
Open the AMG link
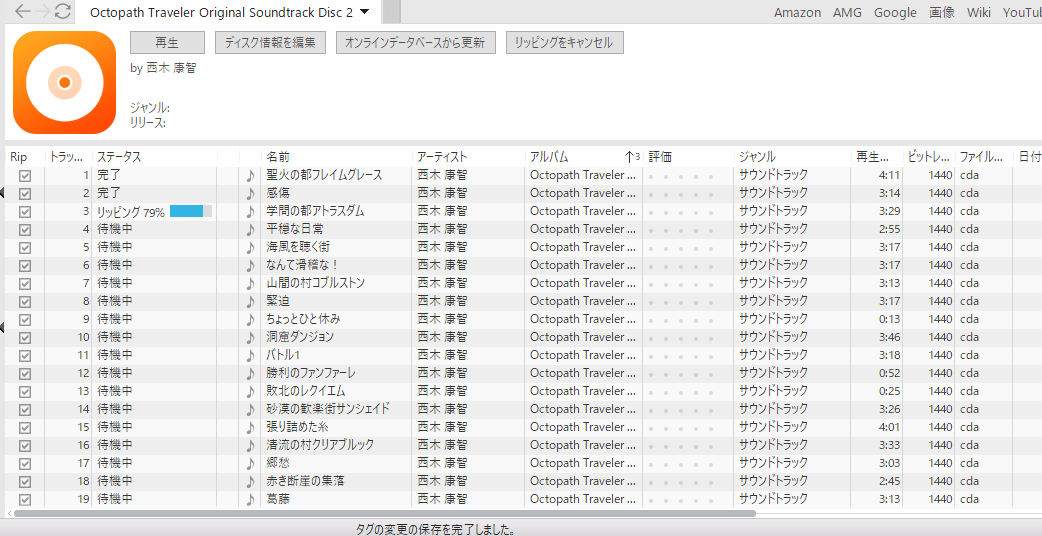pyautogui.click(x=847, y=13)
